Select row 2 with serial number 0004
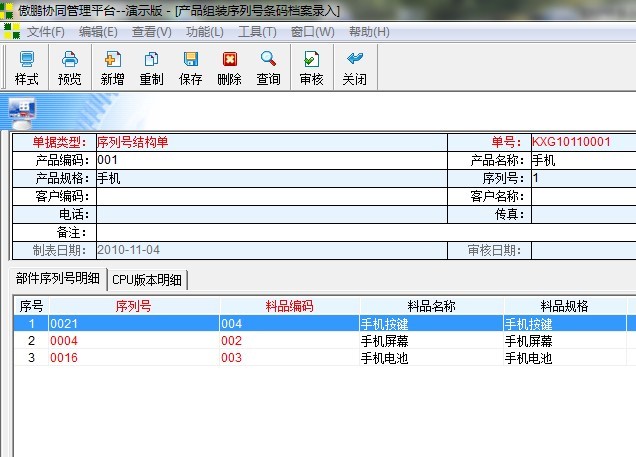 coord(64,341)
